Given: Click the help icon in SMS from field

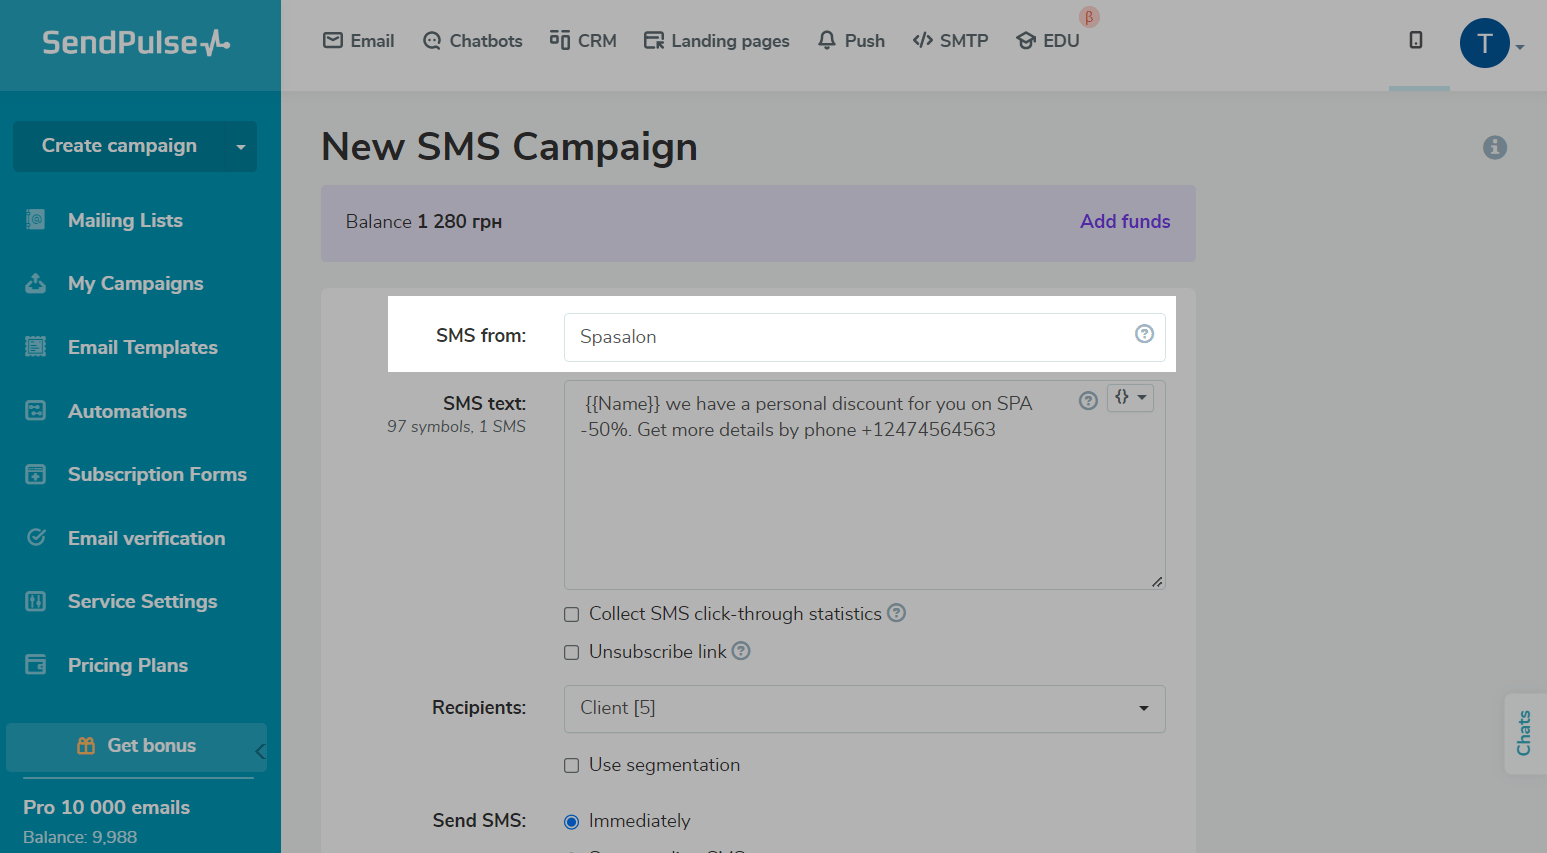Looking at the screenshot, I should point(1144,334).
